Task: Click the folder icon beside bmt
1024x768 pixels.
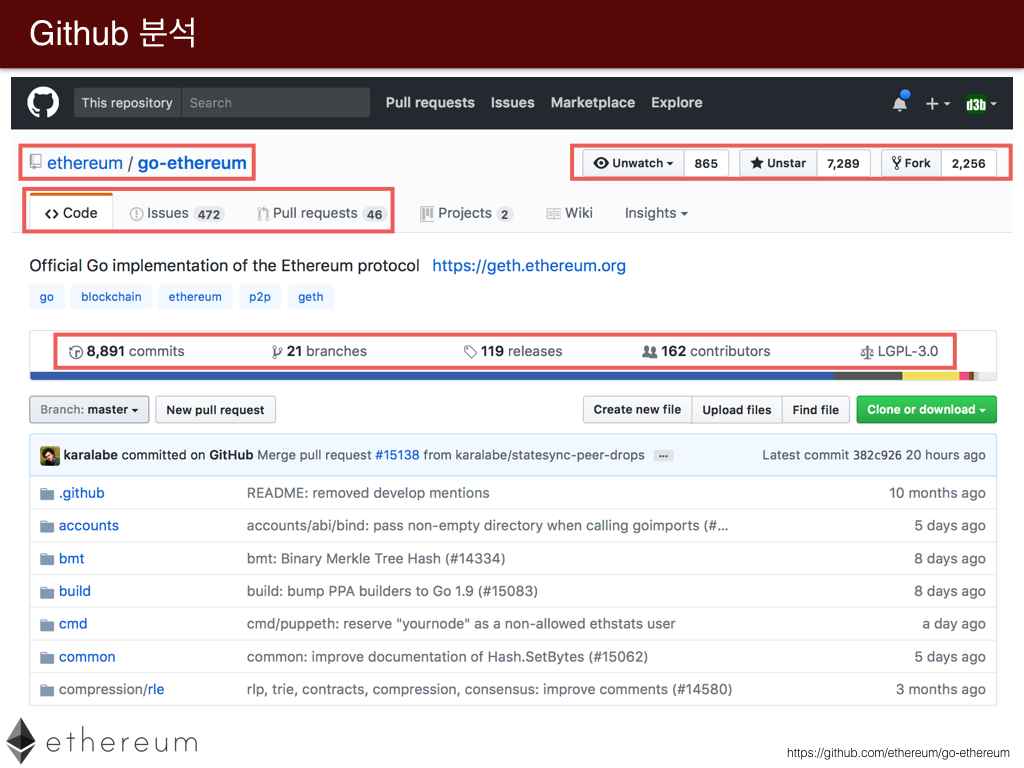Action: coord(47,559)
